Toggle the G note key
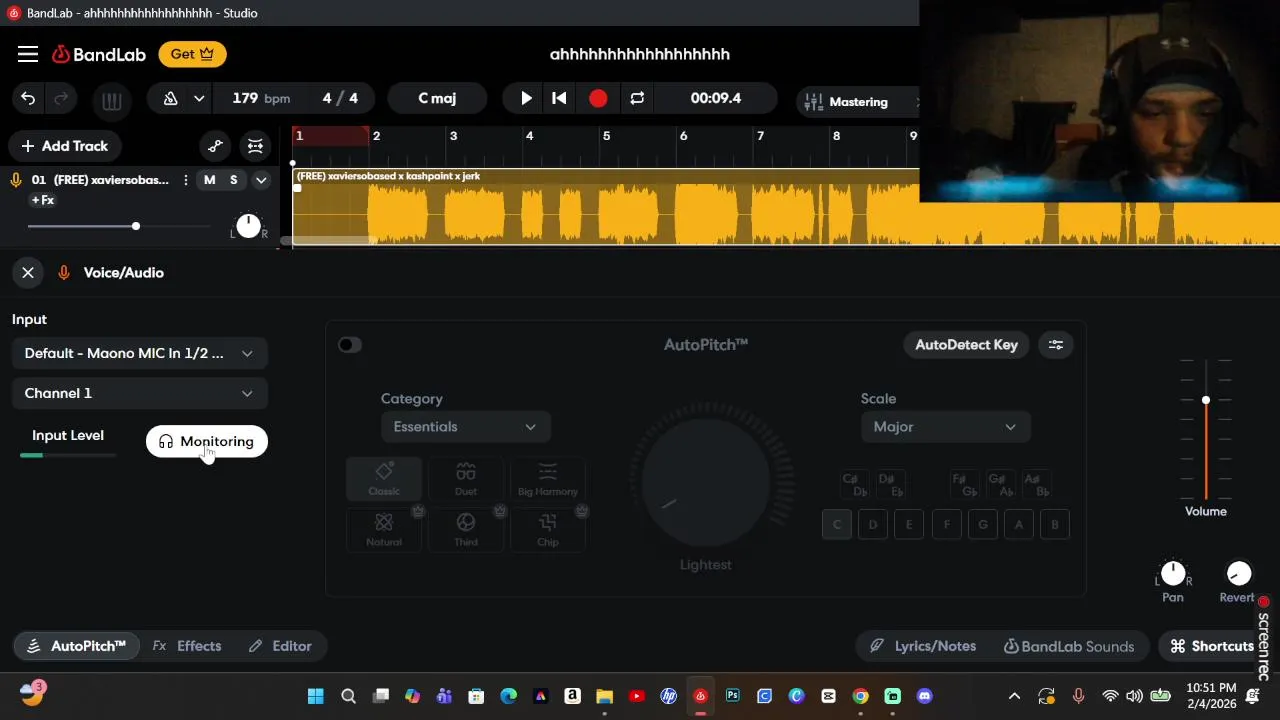The image size is (1280, 720). click(983, 525)
